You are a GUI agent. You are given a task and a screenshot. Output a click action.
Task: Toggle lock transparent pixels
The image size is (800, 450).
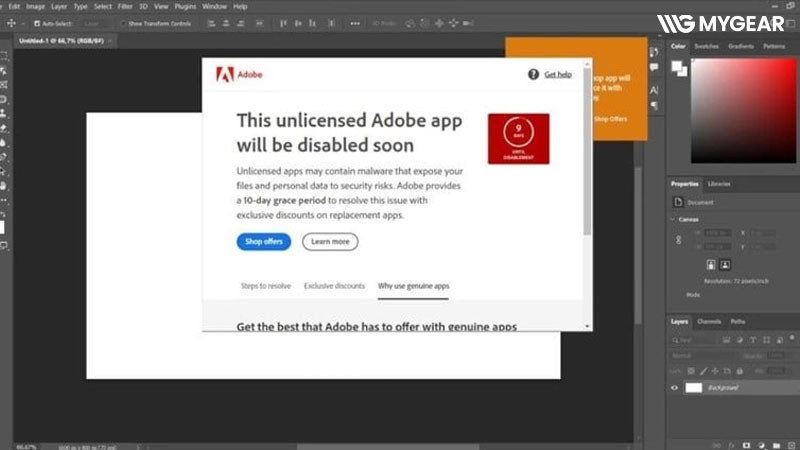coord(691,371)
